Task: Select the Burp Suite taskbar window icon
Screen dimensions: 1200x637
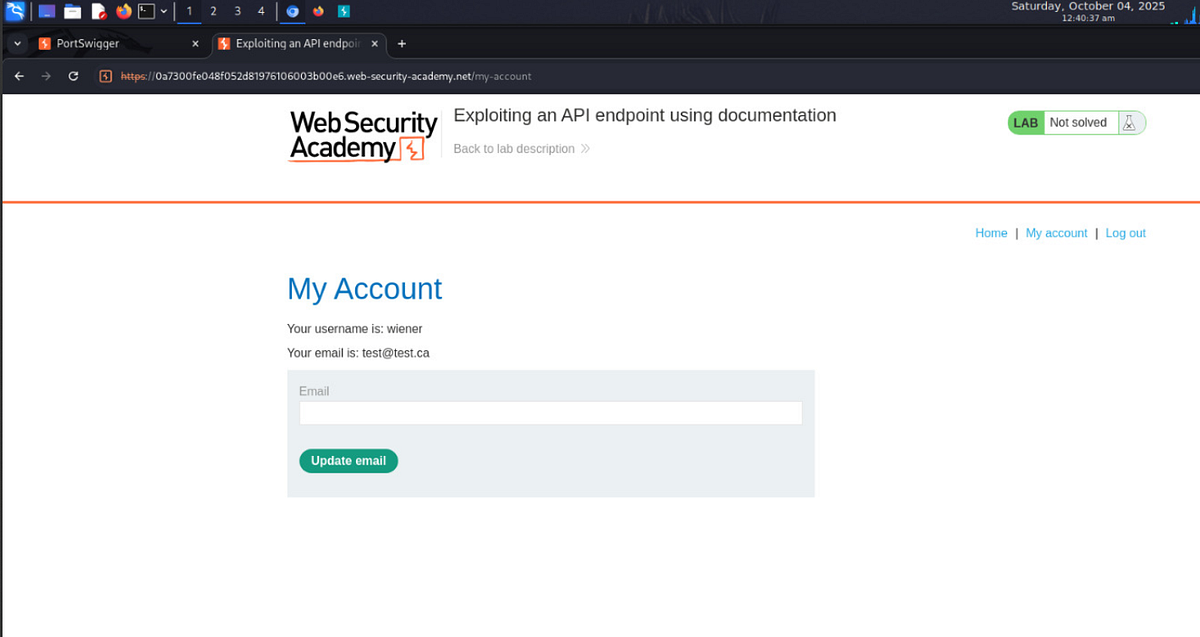Action: (x=344, y=12)
